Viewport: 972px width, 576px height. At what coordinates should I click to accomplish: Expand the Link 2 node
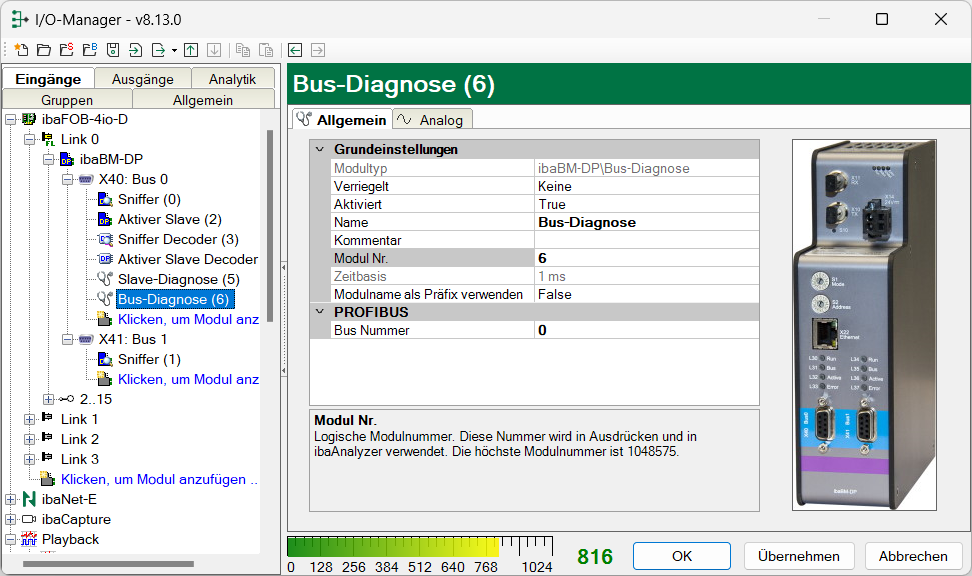(29, 440)
